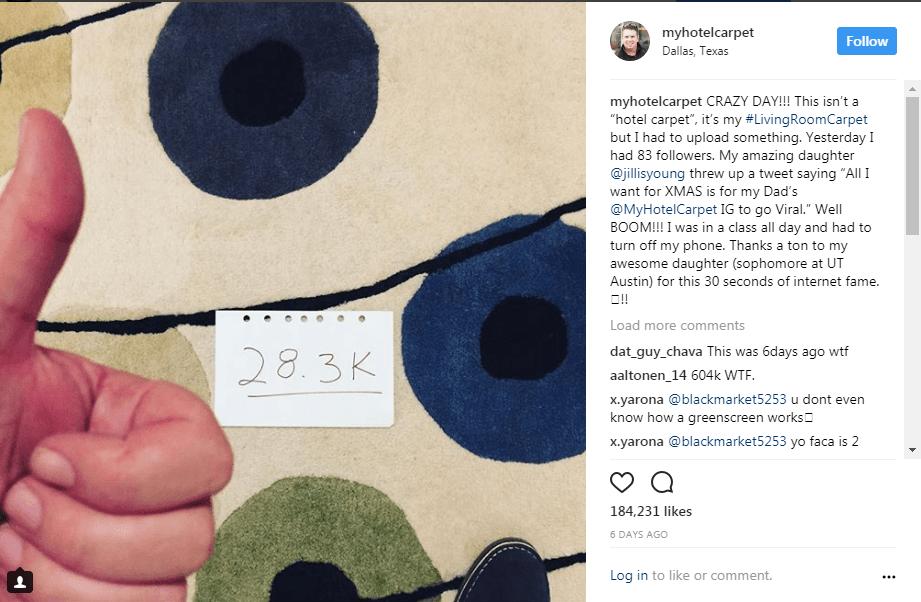View the 184,231 likes list

[x=651, y=512]
